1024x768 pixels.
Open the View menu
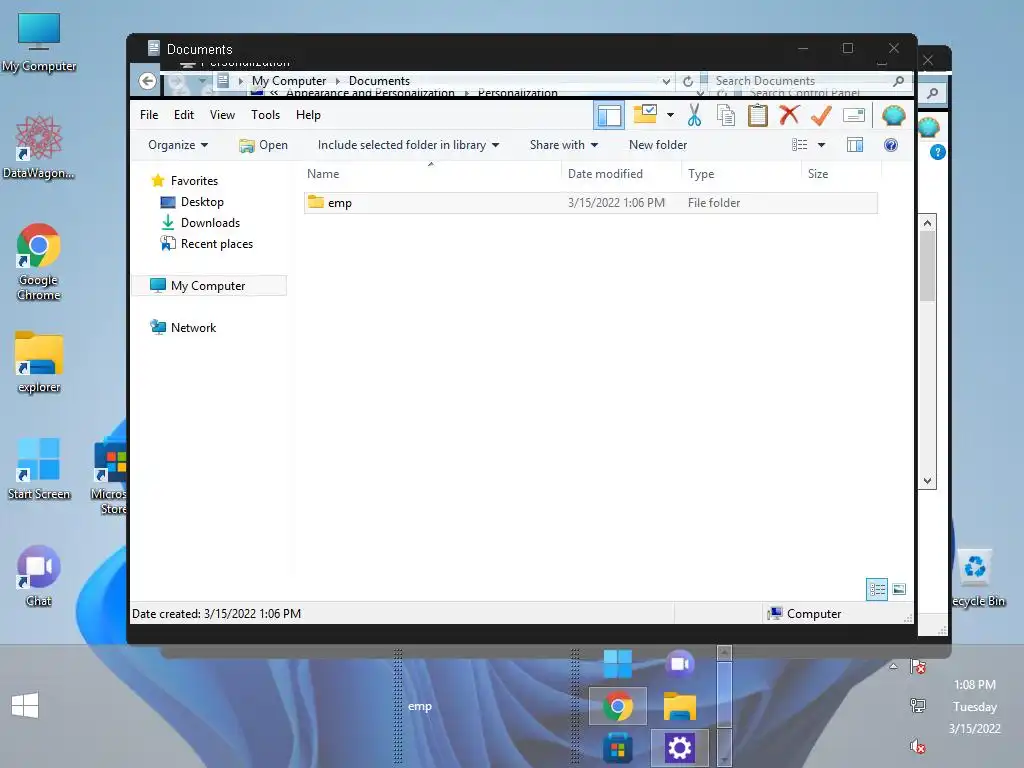tap(222, 115)
